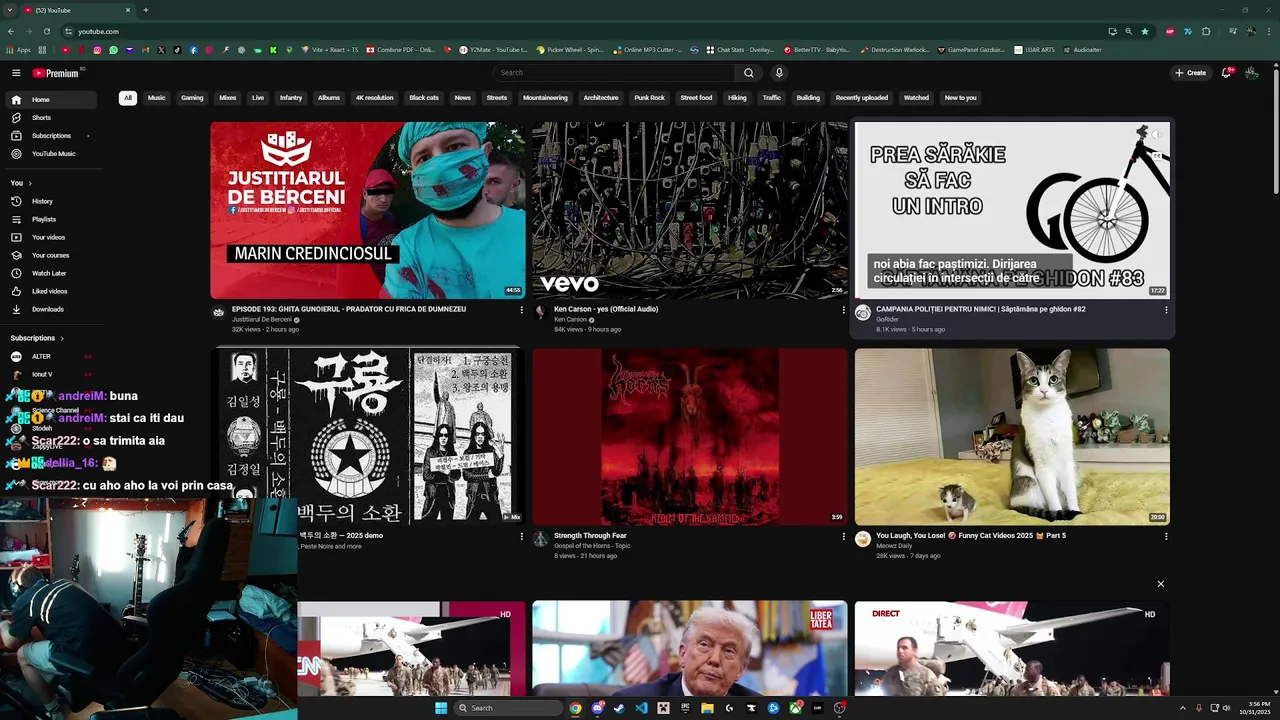Open a new browser tab
Screen dimensions: 1280x720
146,10
